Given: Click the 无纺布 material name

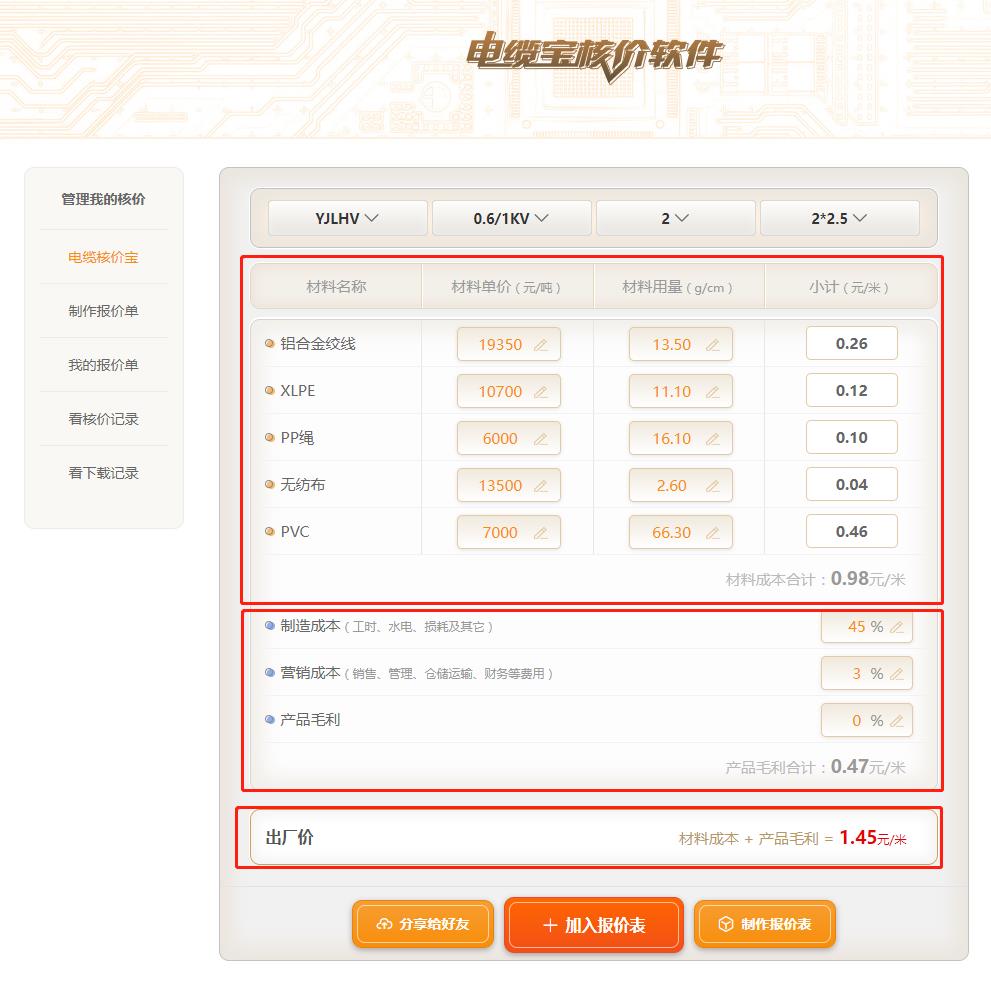Looking at the screenshot, I should pyautogui.click(x=303, y=485).
